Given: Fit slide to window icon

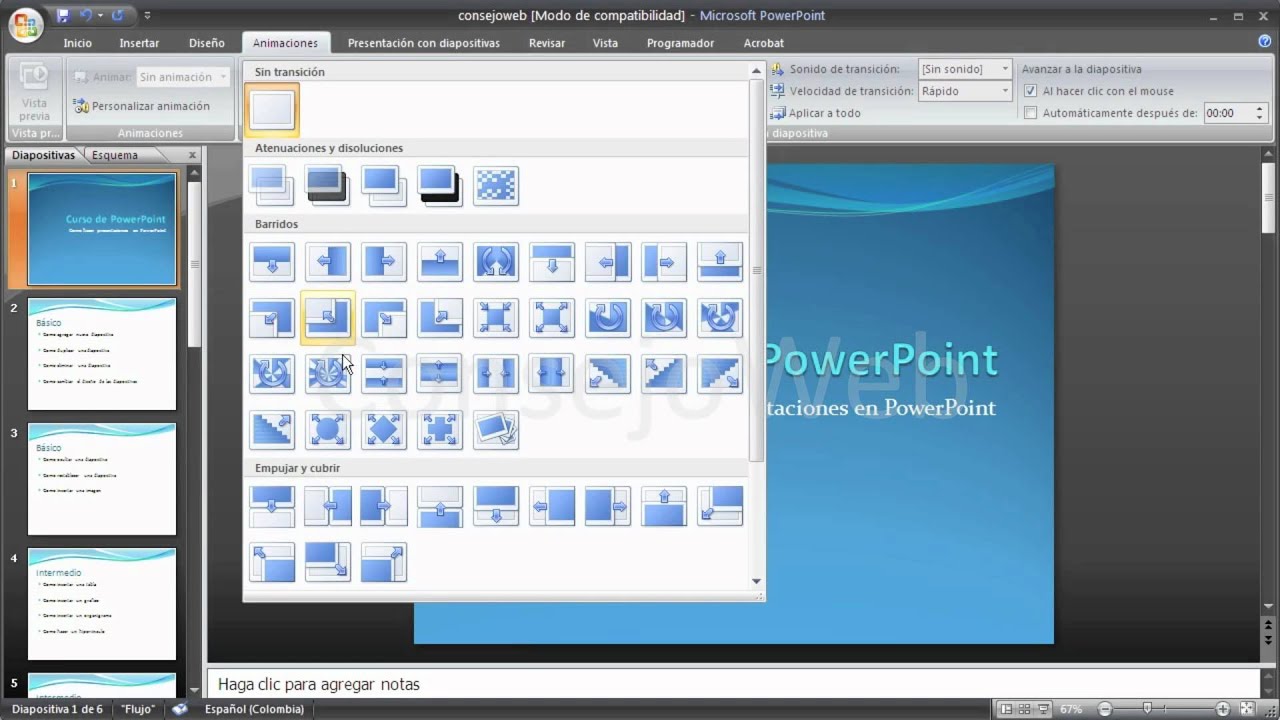Looking at the screenshot, I should tap(1246, 709).
